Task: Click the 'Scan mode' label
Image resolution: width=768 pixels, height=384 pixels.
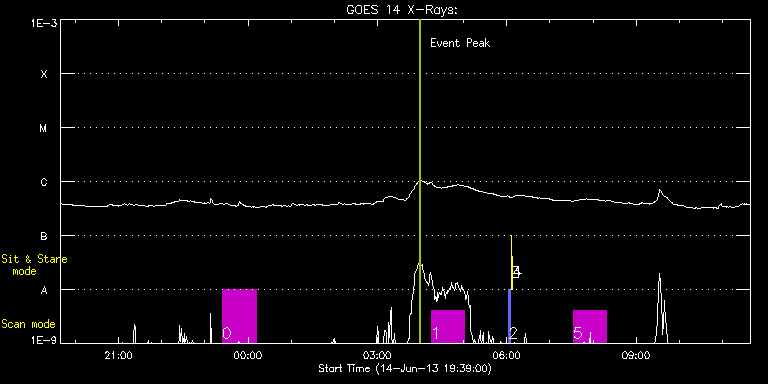Action: click(28, 324)
